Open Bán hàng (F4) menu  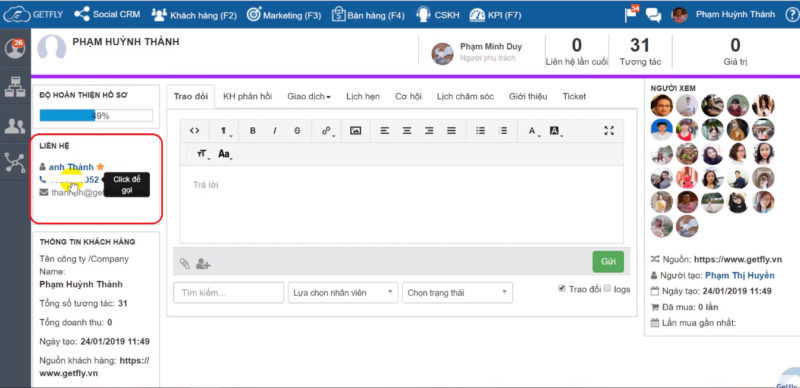coord(368,15)
